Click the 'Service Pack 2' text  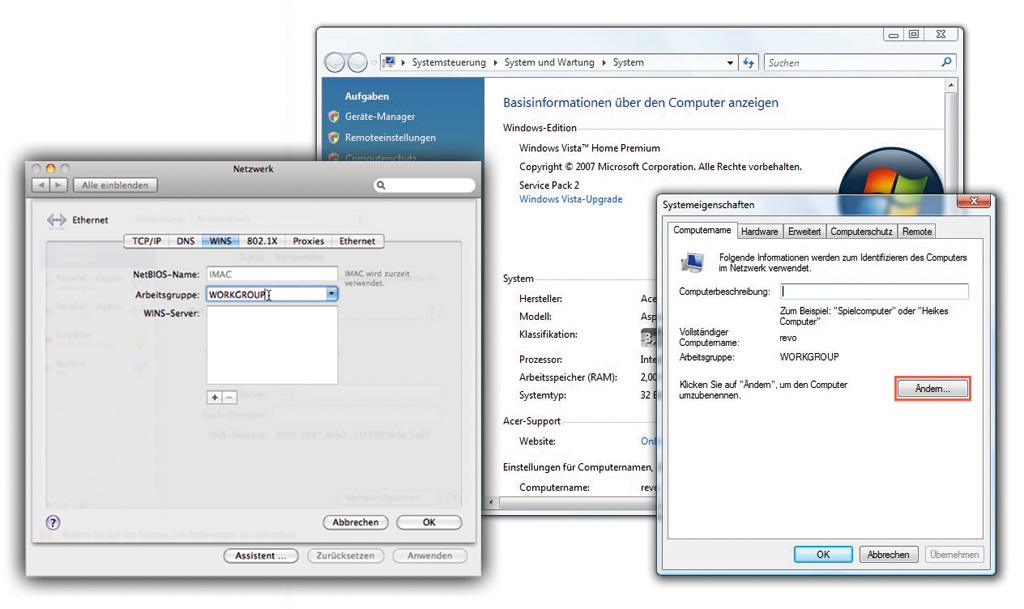[x=549, y=185]
